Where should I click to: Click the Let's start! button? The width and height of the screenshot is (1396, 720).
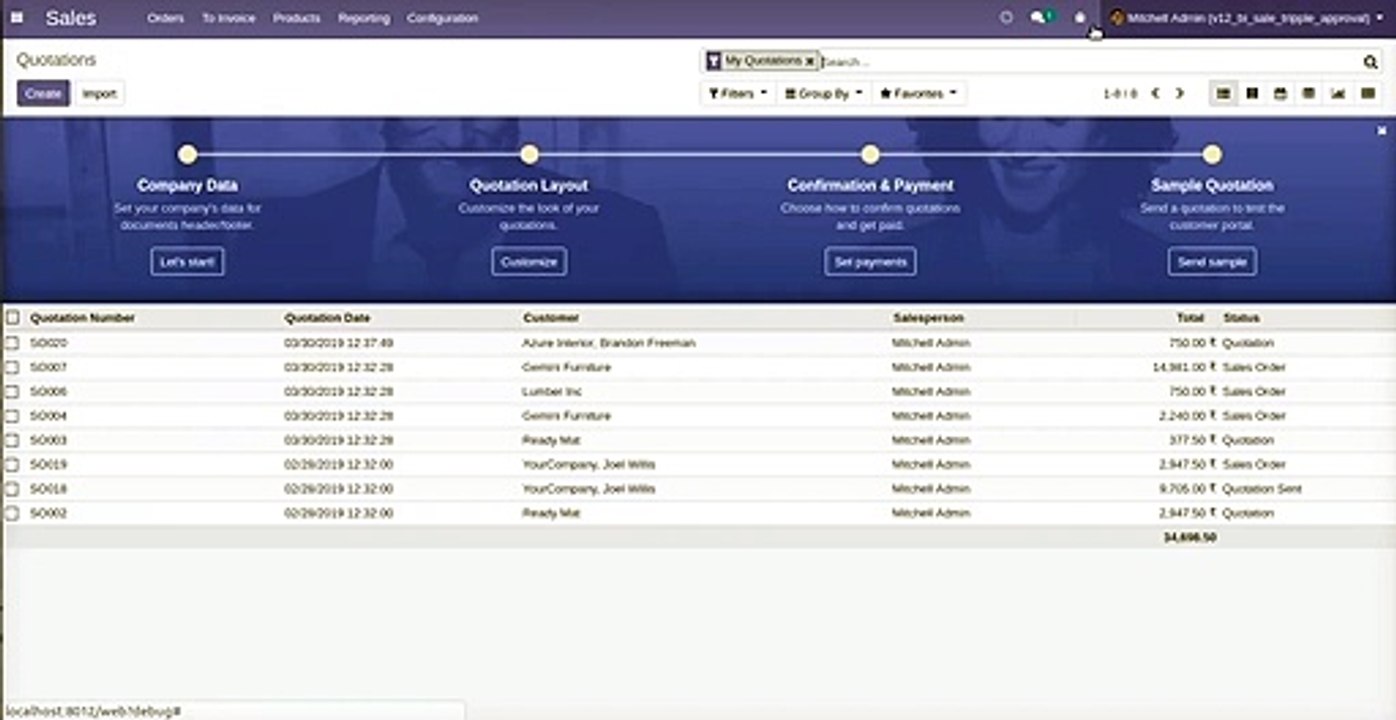click(188, 262)
